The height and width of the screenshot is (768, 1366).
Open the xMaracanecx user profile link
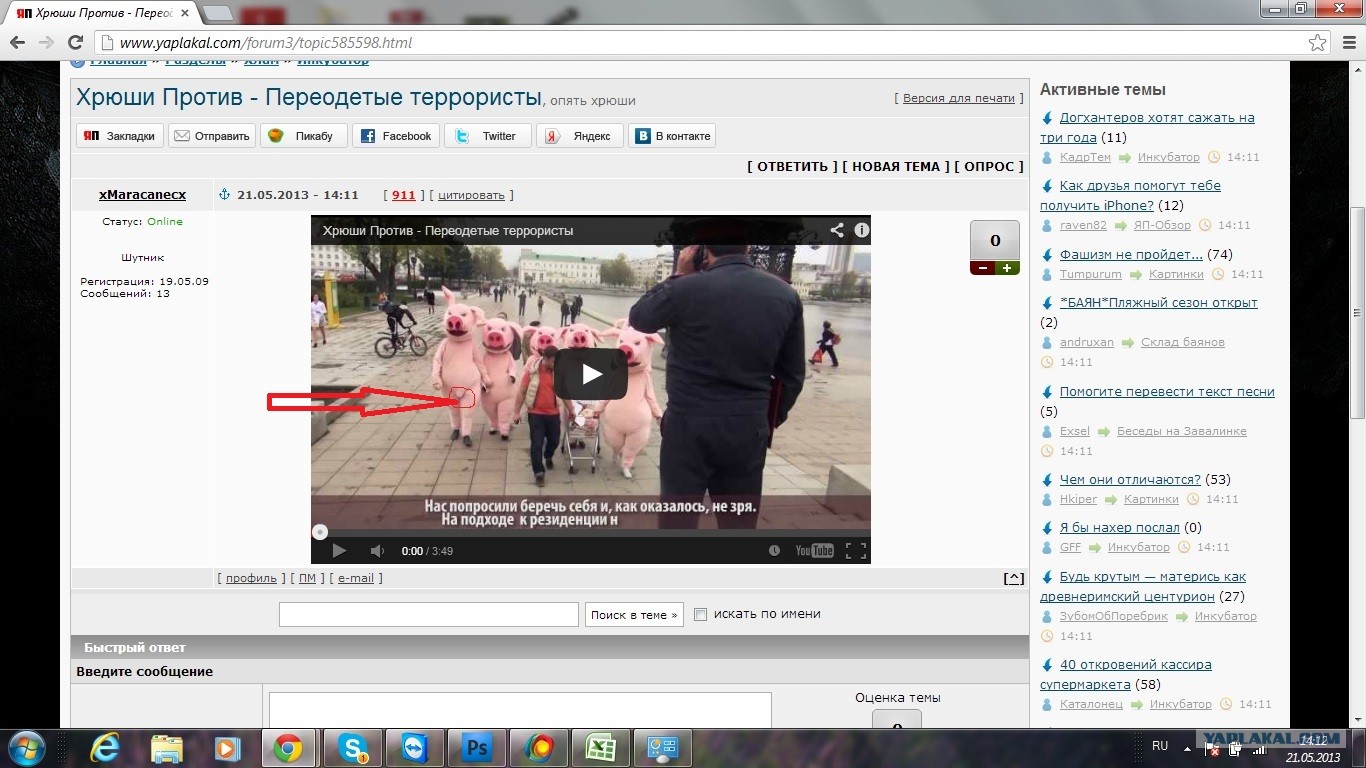tap(142, 195)
